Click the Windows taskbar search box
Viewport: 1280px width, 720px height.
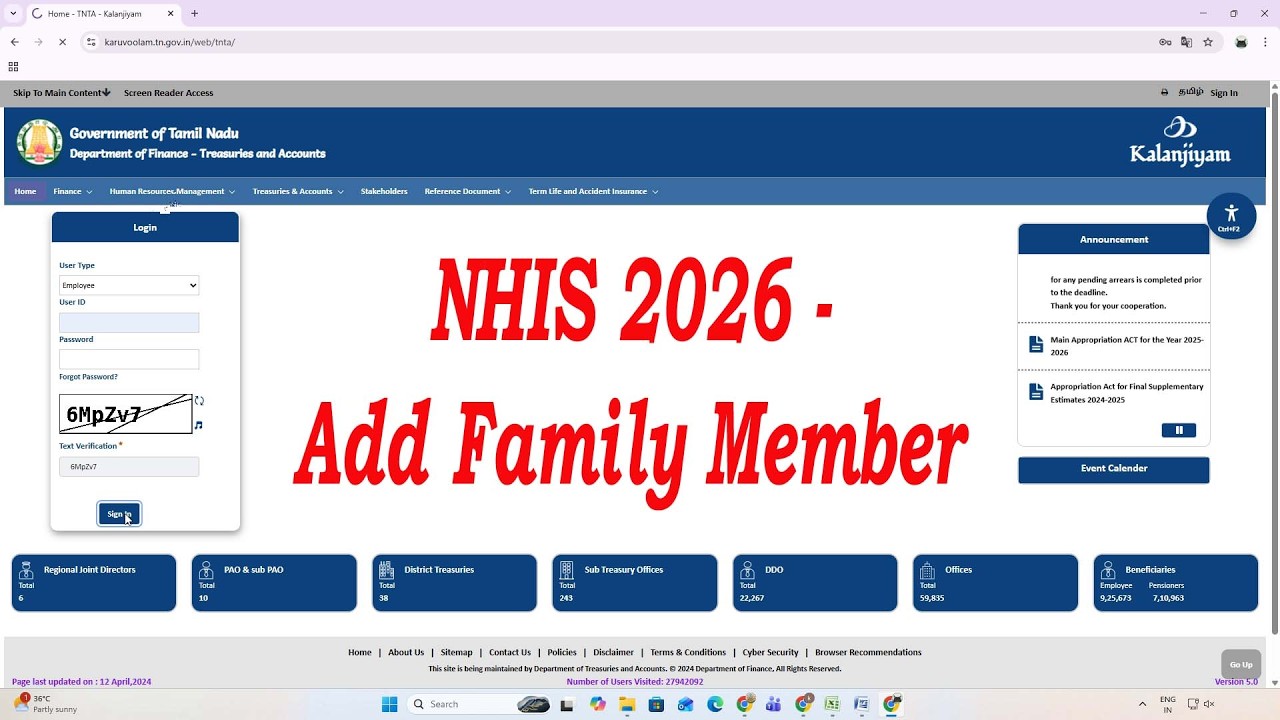pos(480,704)
